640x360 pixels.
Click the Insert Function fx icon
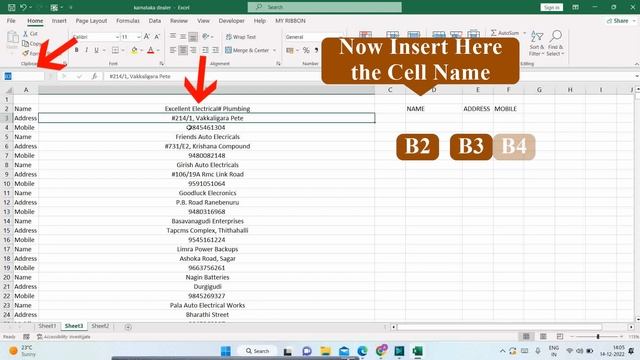94,76
